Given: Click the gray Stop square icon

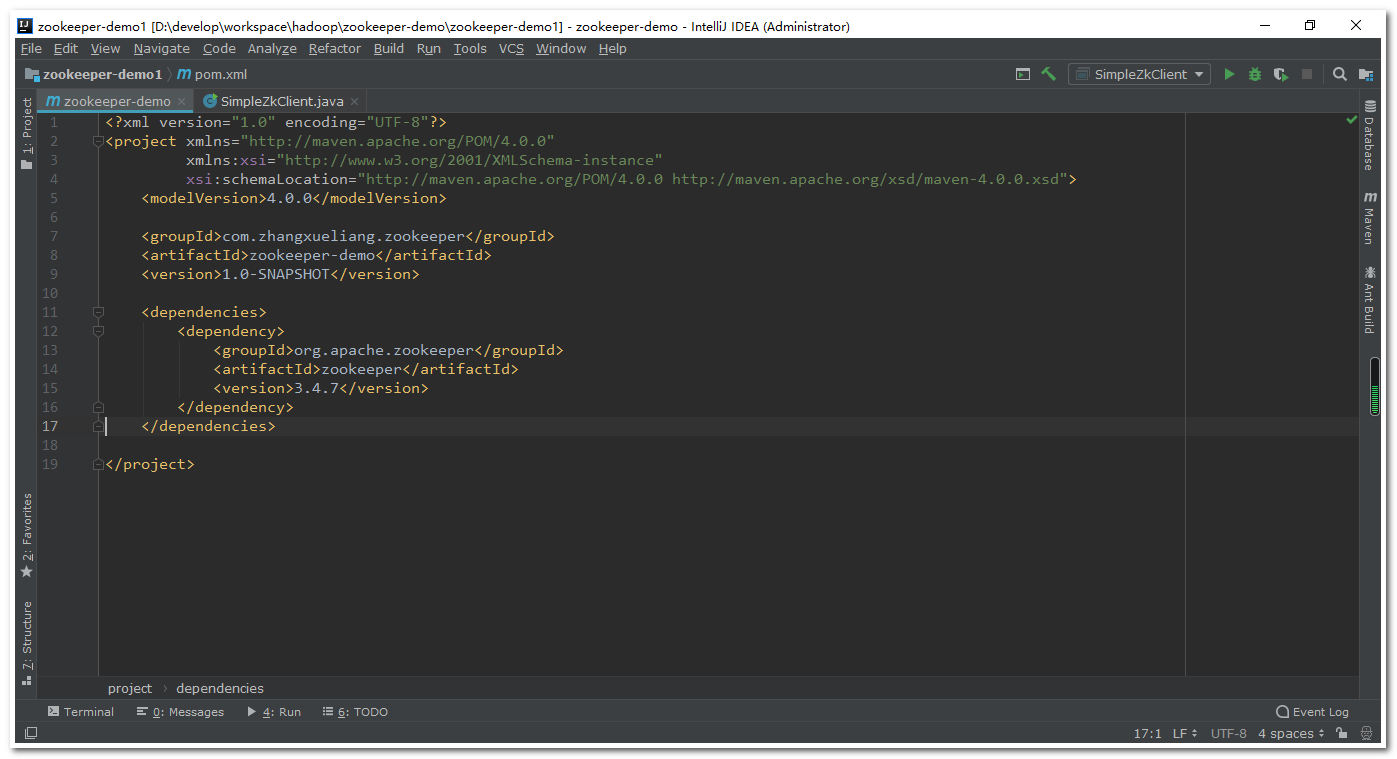Looking at the screenshot, I should 1306,74.
